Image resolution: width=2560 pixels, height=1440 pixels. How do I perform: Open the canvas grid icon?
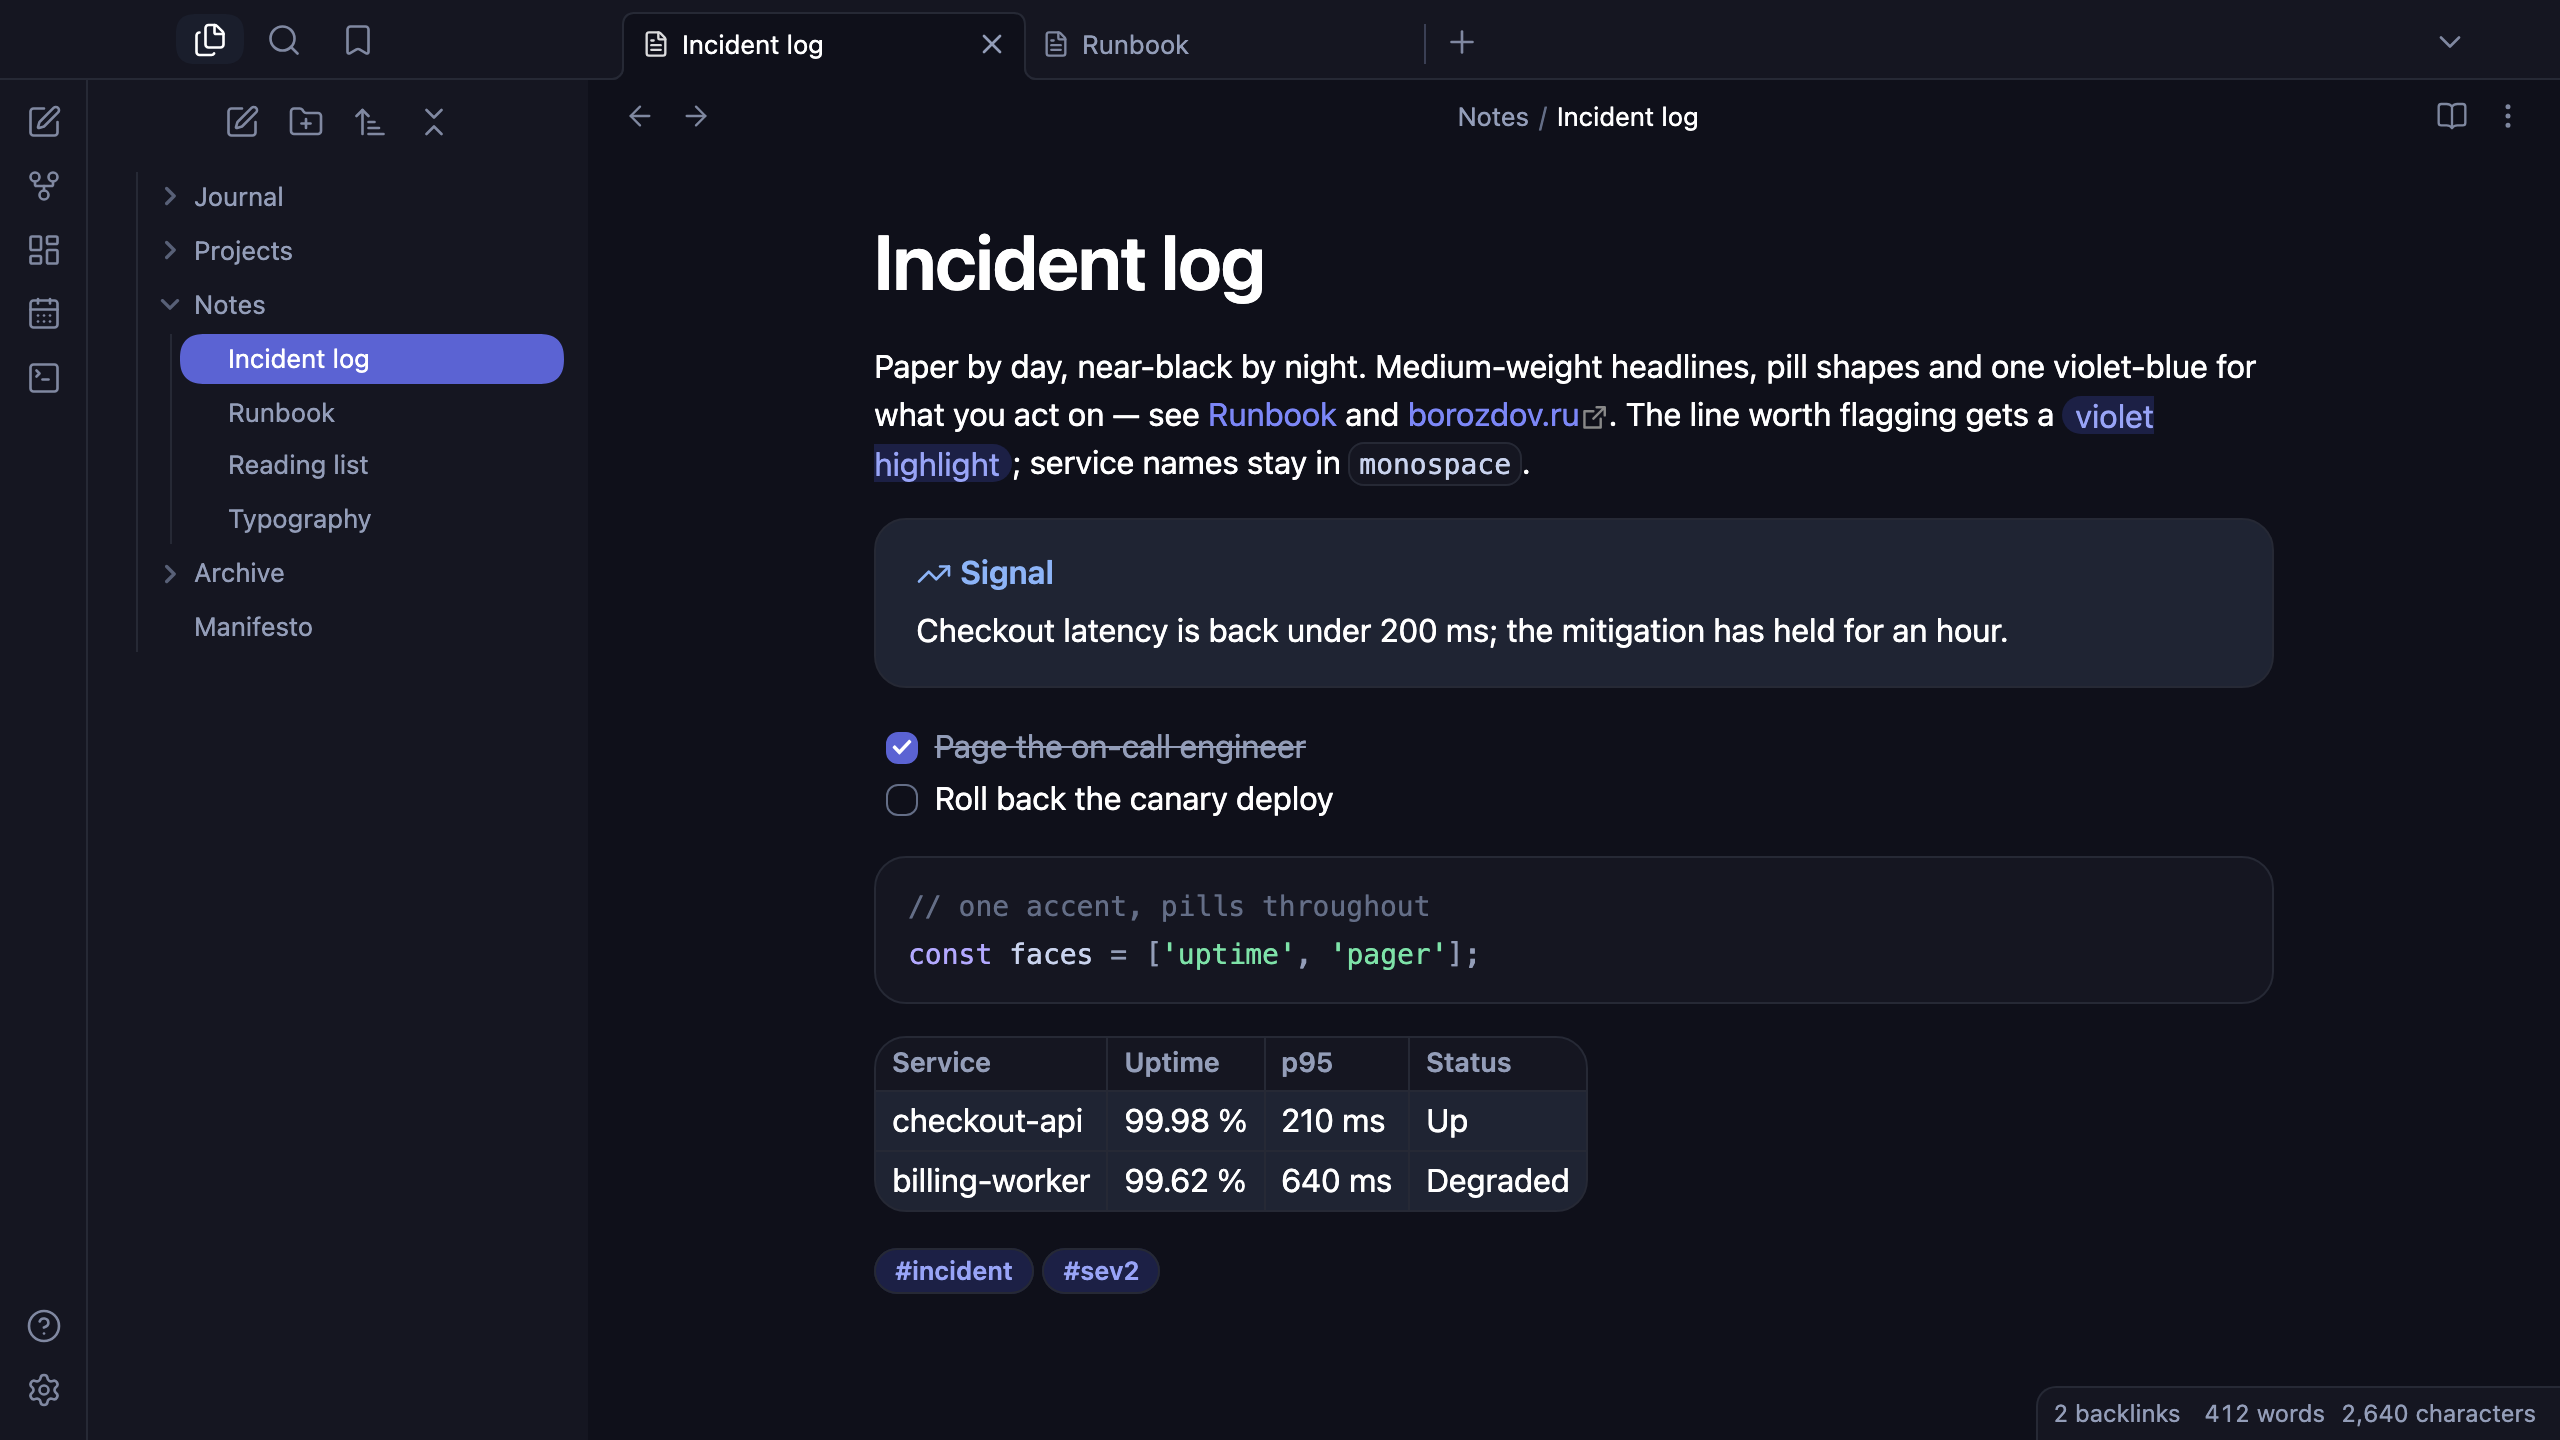[x=44, y=250]
